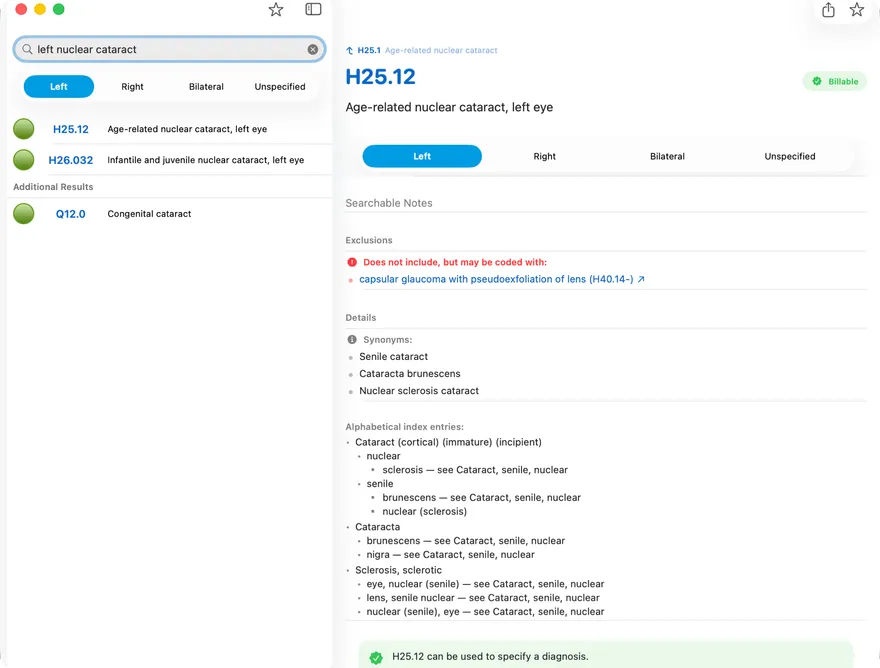Clear the search field with the X icon
Screen dimensions: 880x668
(x=313, y=49)
